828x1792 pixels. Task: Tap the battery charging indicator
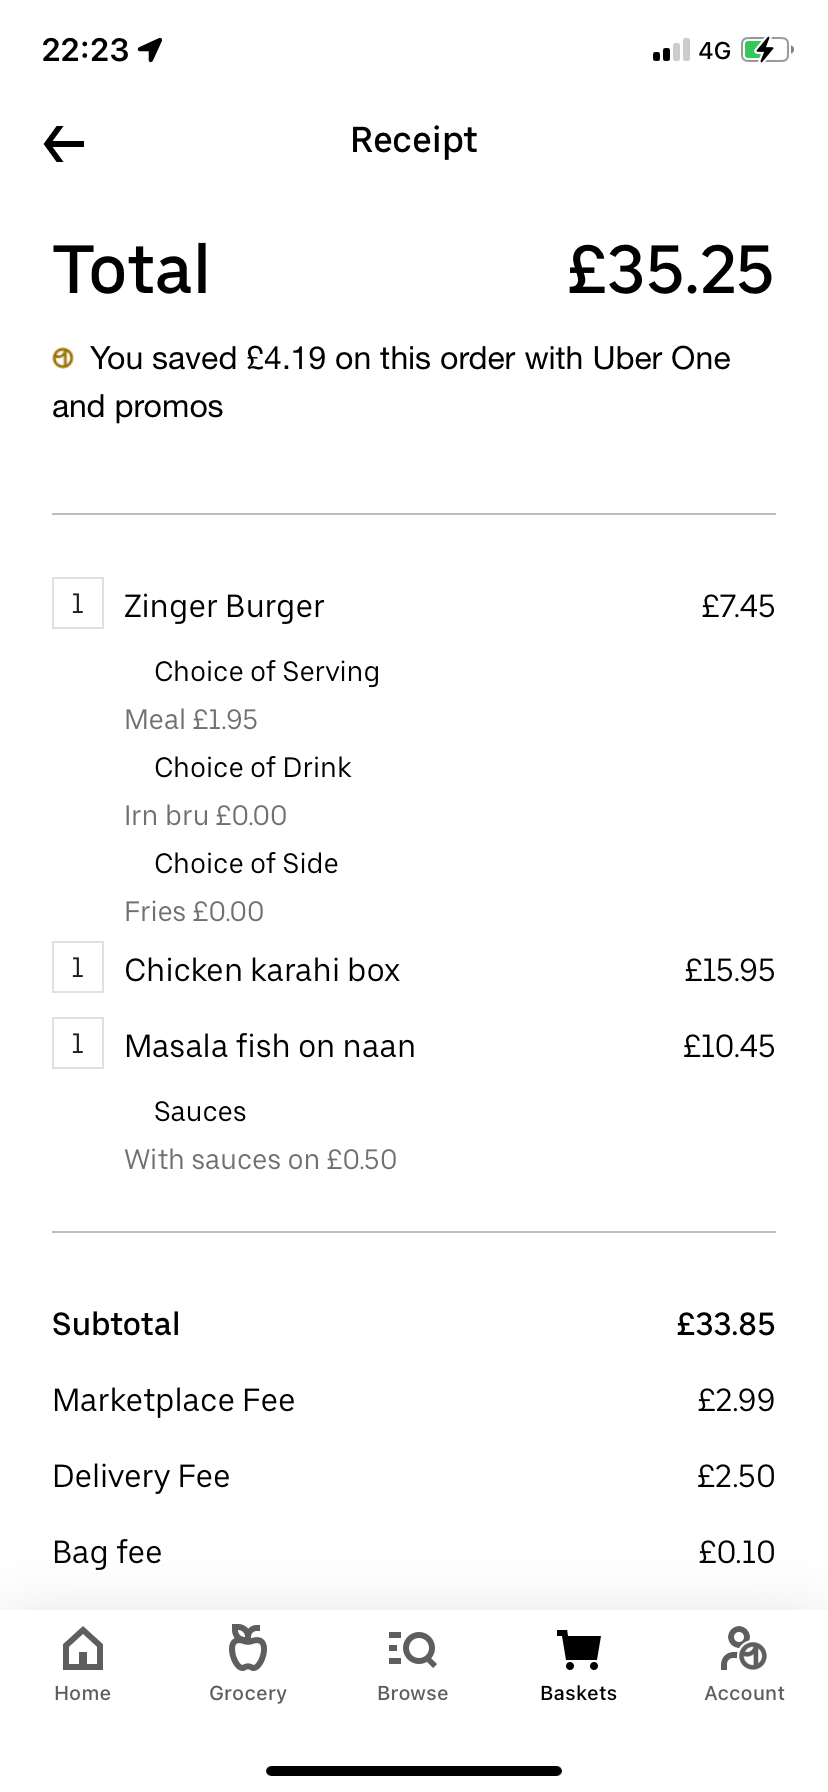(766, 50)
